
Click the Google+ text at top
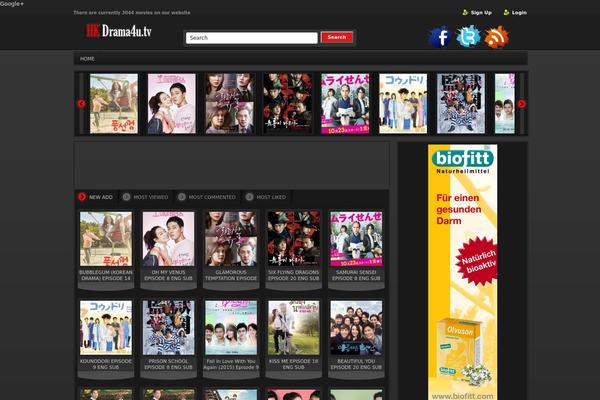click(12, 3)
